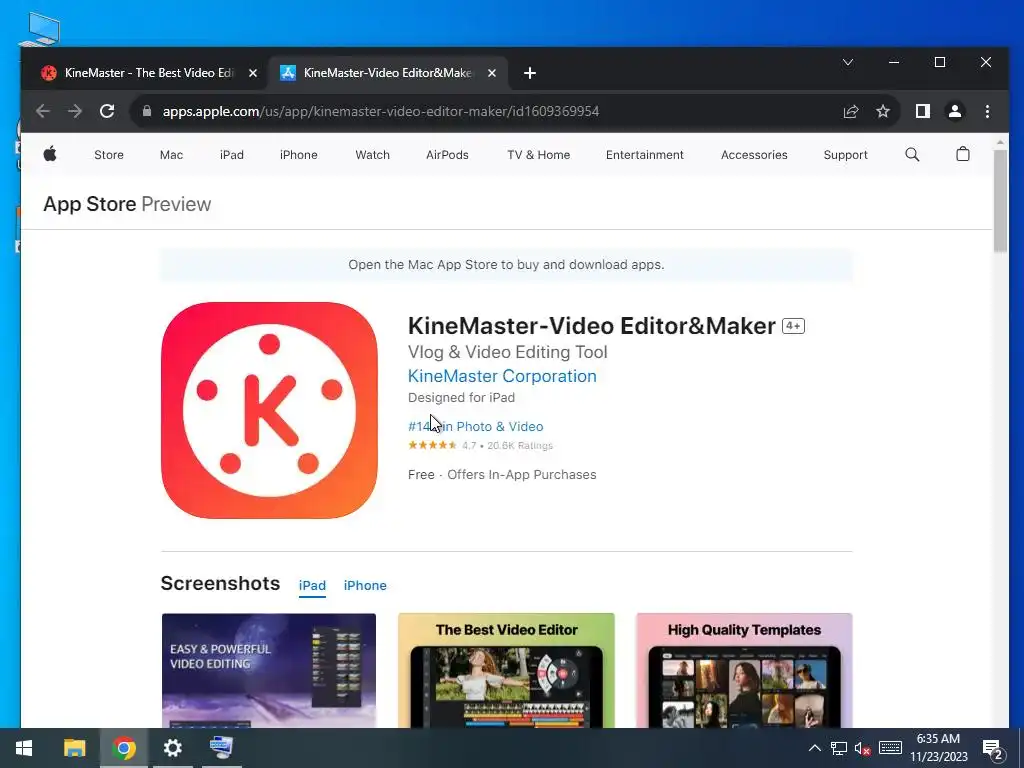This screenshot has height=768, width=1024.
Task: Toggle the Chrome side panel icon
Action: point(922,111)
